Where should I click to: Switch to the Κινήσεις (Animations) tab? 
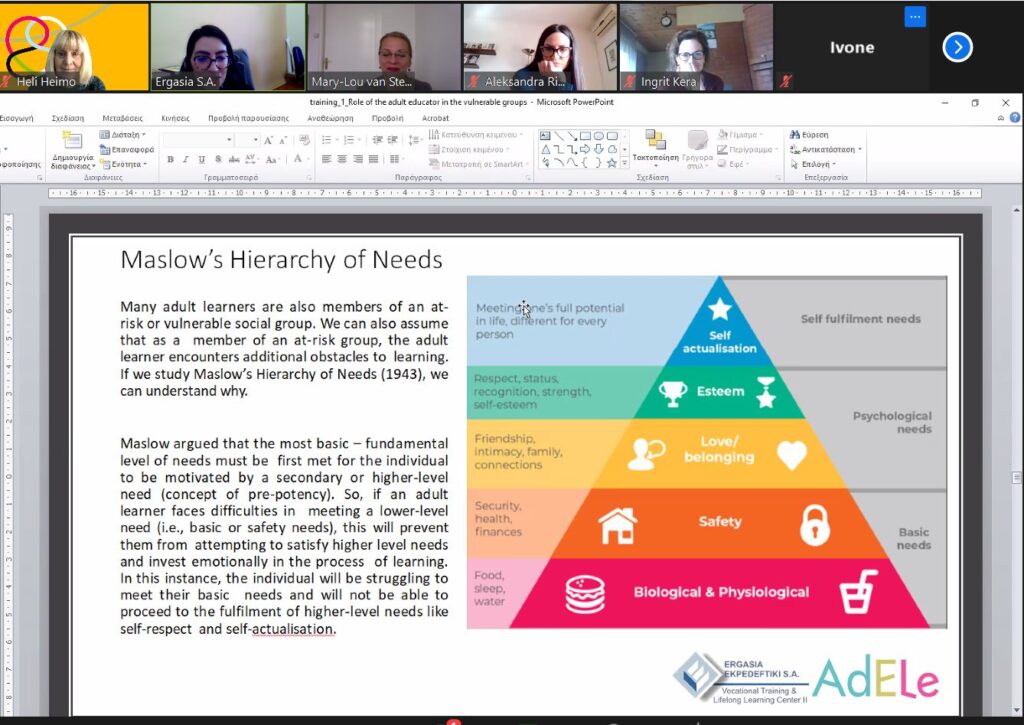tap(175, 118)
